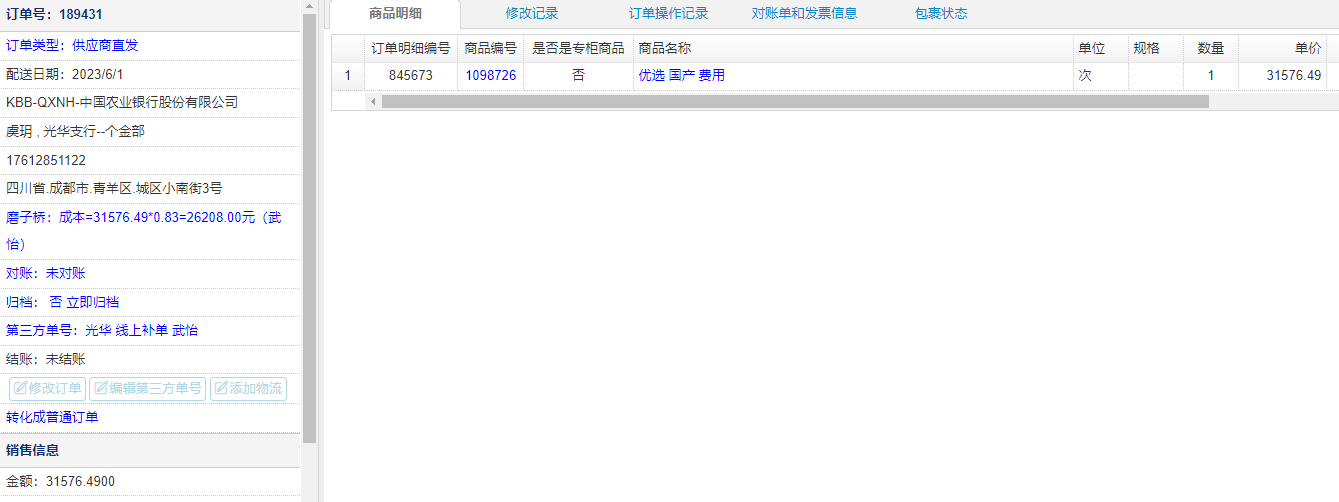
Task: Select order detail cell 845673
Action: point(410,75)
